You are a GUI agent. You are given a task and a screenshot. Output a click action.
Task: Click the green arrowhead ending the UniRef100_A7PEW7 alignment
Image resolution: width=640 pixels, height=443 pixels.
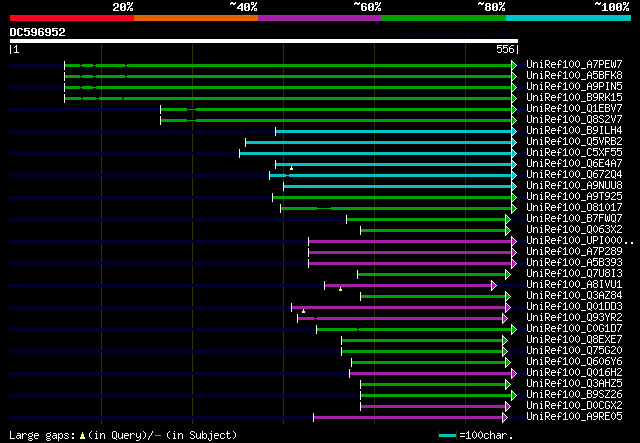coord(514,65)
